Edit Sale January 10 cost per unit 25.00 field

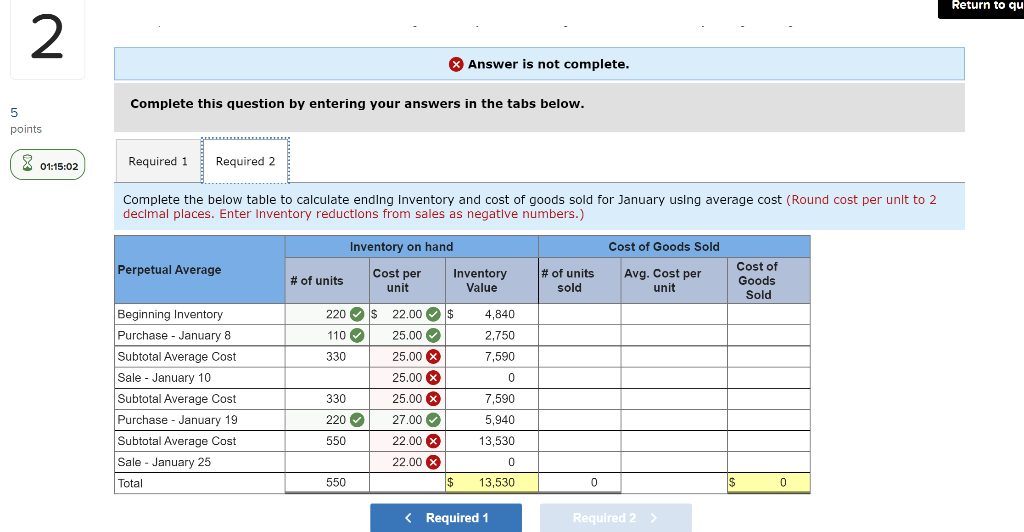coord(408,377)
